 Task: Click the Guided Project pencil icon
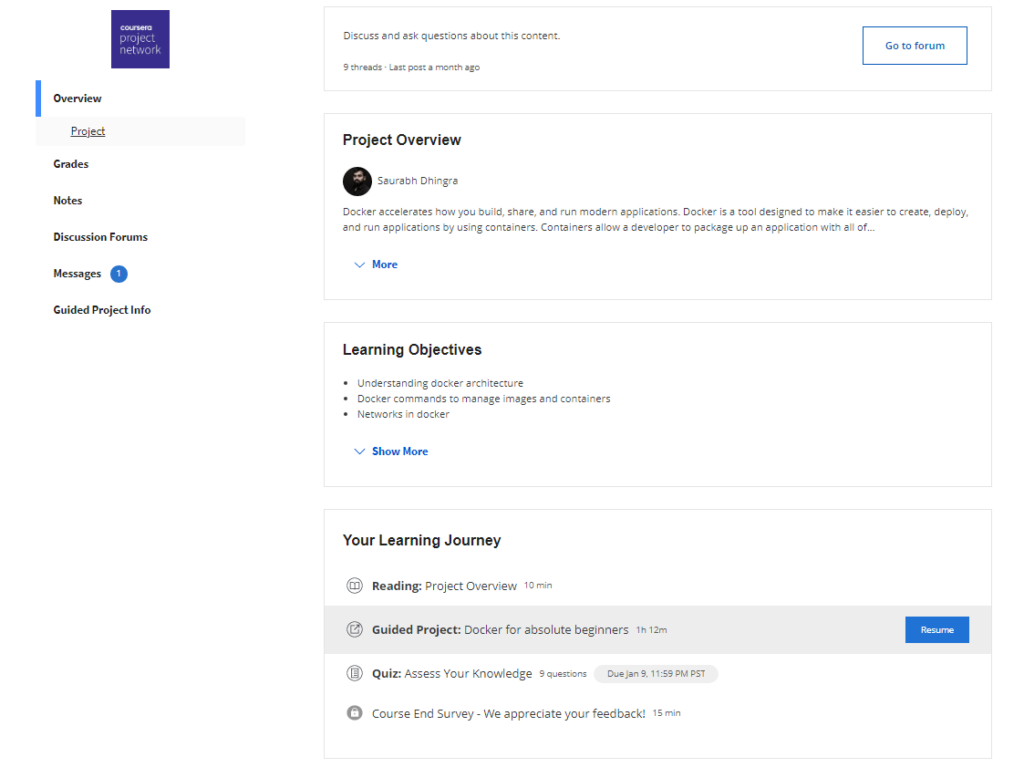click(355, 629)
